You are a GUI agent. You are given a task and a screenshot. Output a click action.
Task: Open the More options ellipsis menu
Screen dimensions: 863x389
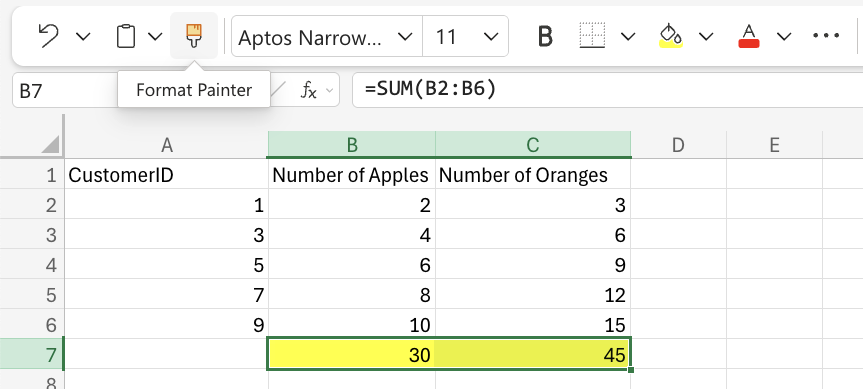coord(826,36)
